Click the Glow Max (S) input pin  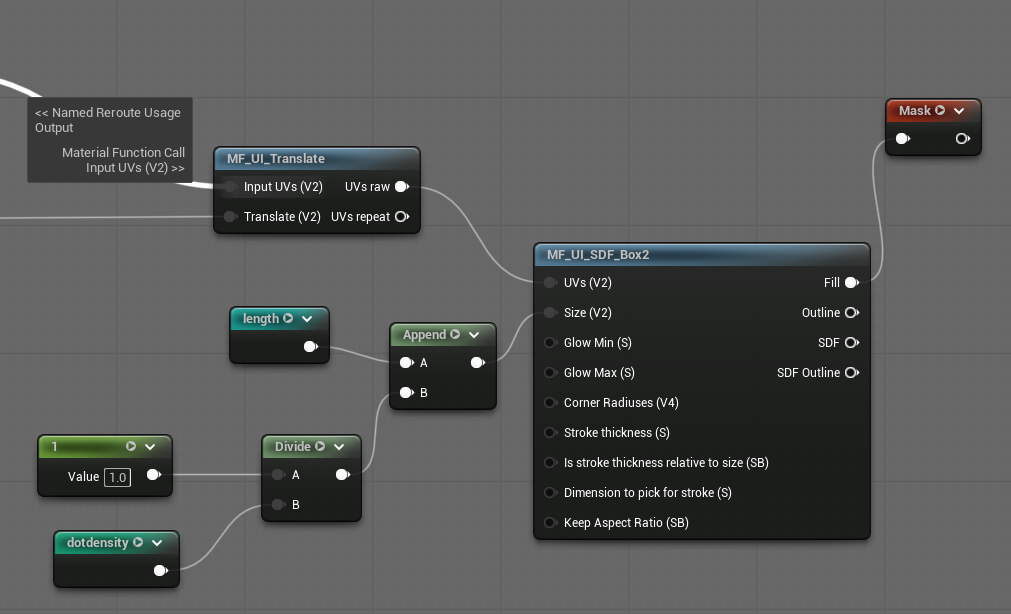pos(550,373)
